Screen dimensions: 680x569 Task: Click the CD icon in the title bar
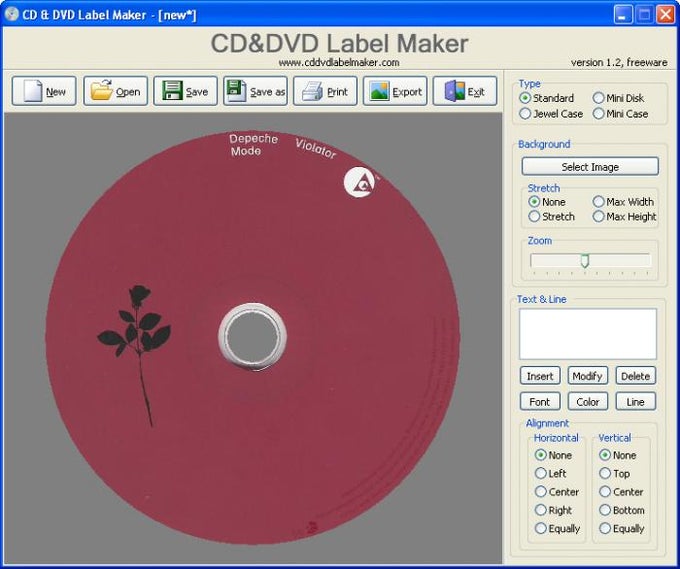11,14
